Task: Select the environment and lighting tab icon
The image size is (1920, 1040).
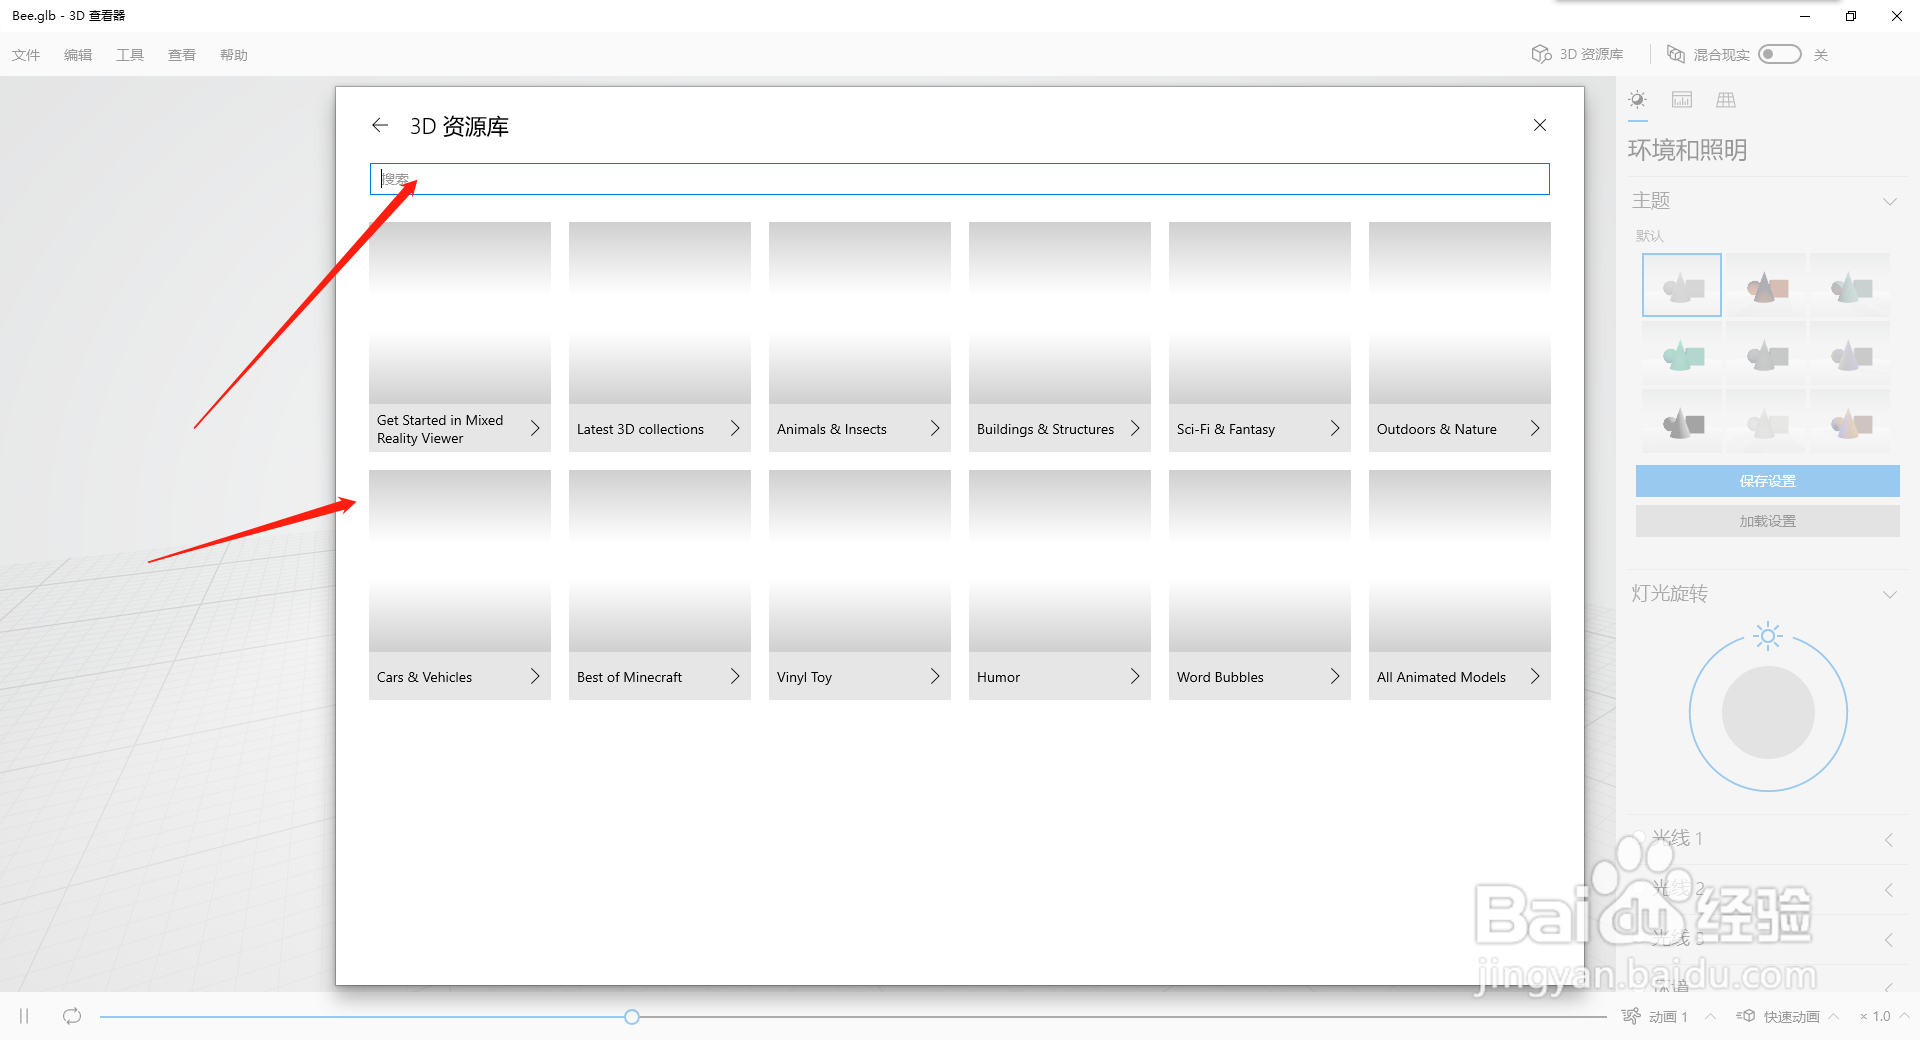Action: 1637,99
